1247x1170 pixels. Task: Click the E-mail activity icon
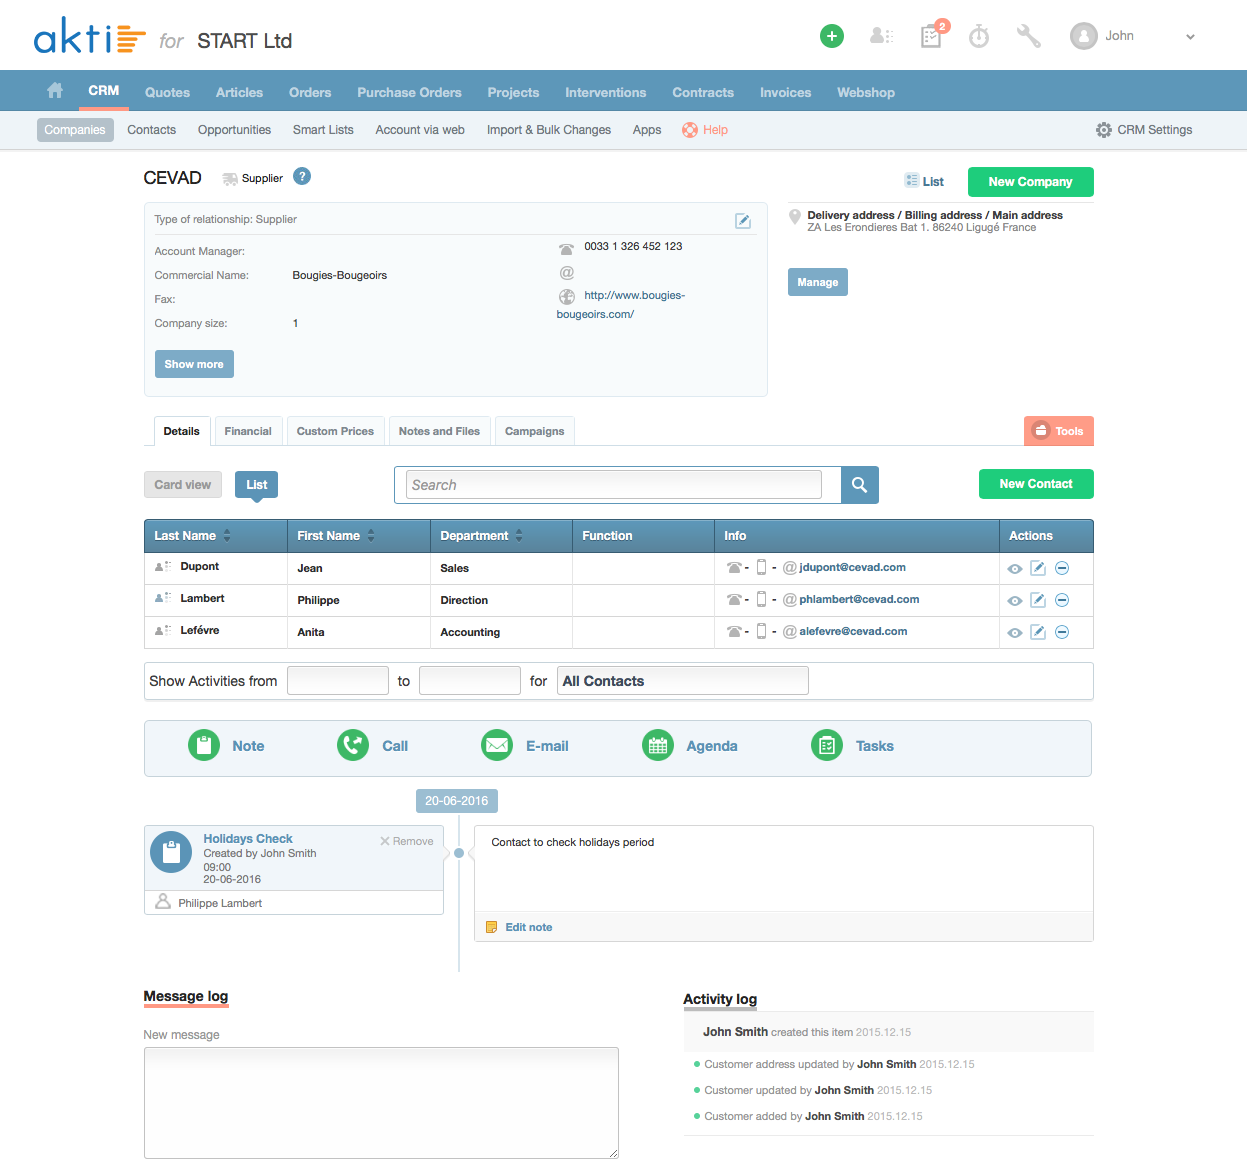pos(496,745)
